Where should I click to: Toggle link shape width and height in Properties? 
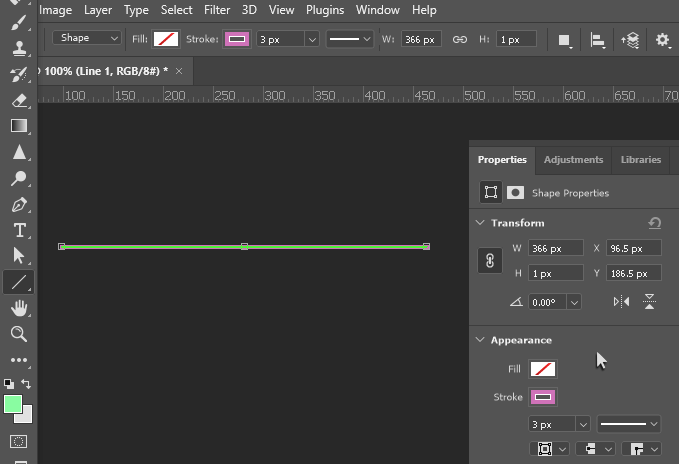pos(490,261)
